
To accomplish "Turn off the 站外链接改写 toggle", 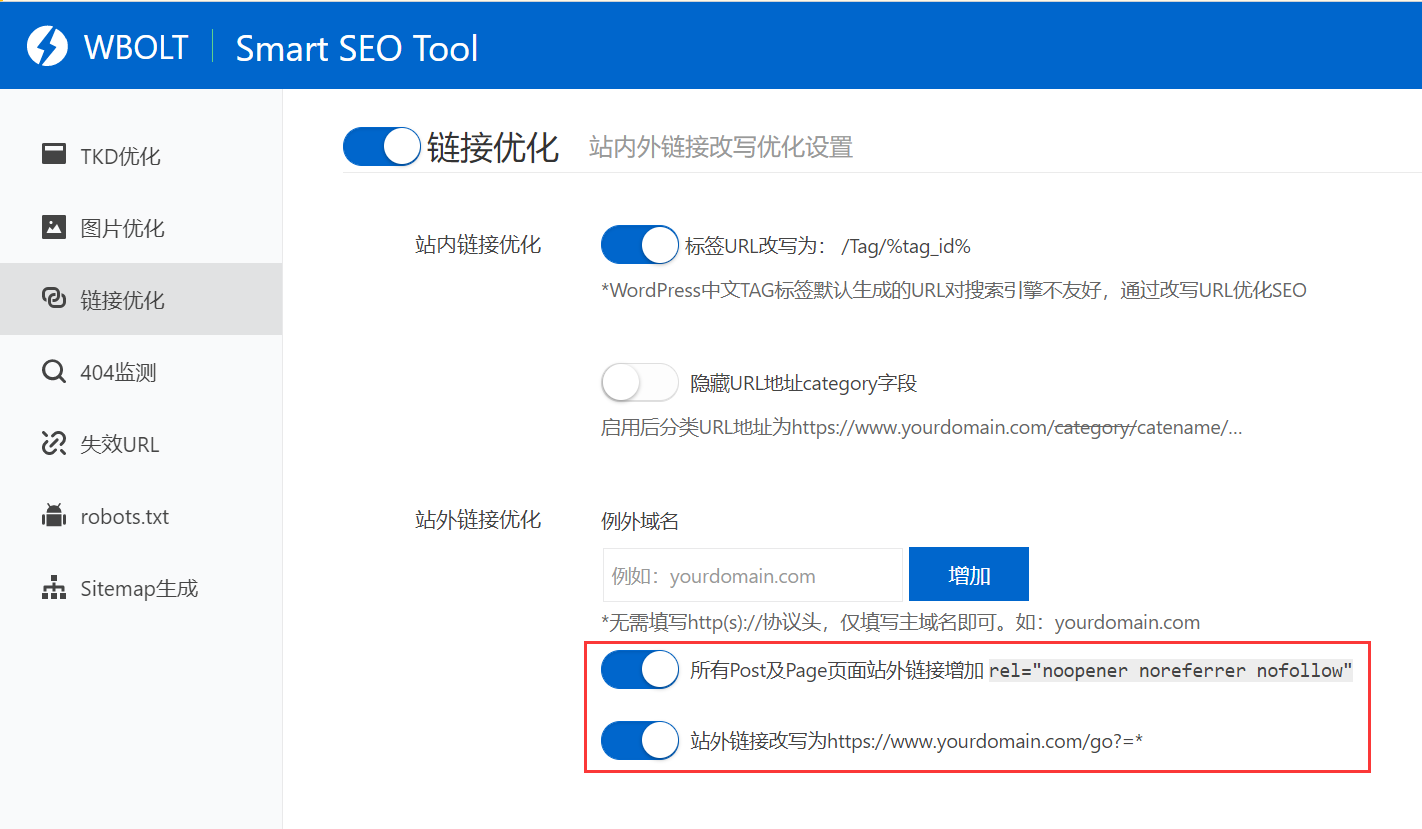I will point(639,740).
